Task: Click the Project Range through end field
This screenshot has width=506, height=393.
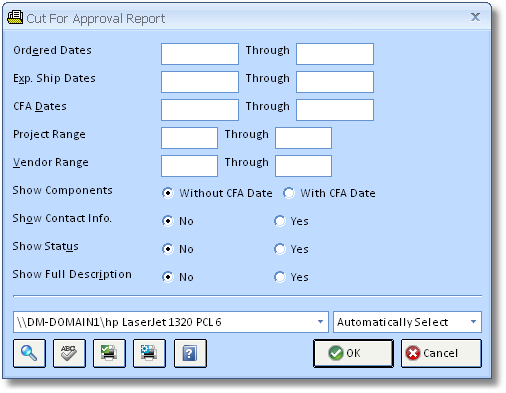Action: click(x=303, y=138)
